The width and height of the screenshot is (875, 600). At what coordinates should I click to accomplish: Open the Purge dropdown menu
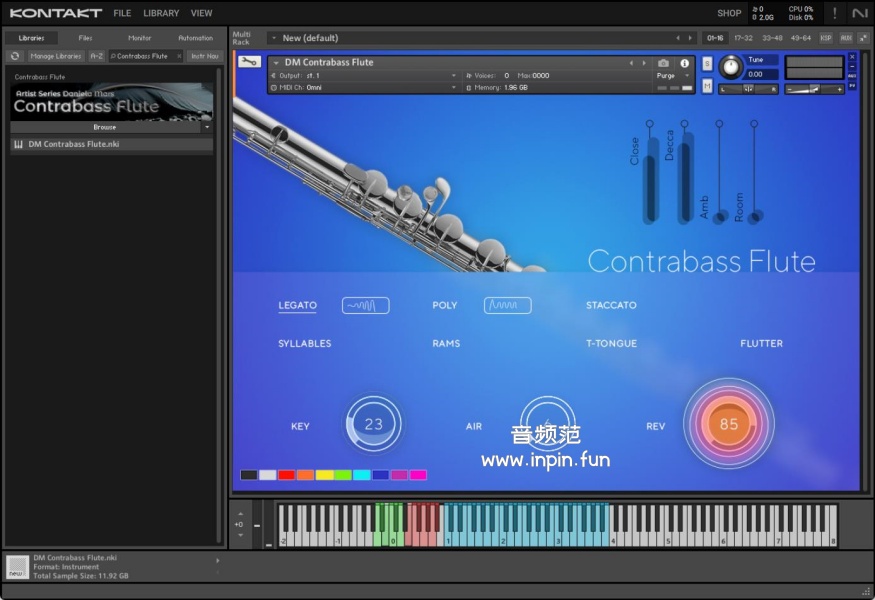pos(687,75)
